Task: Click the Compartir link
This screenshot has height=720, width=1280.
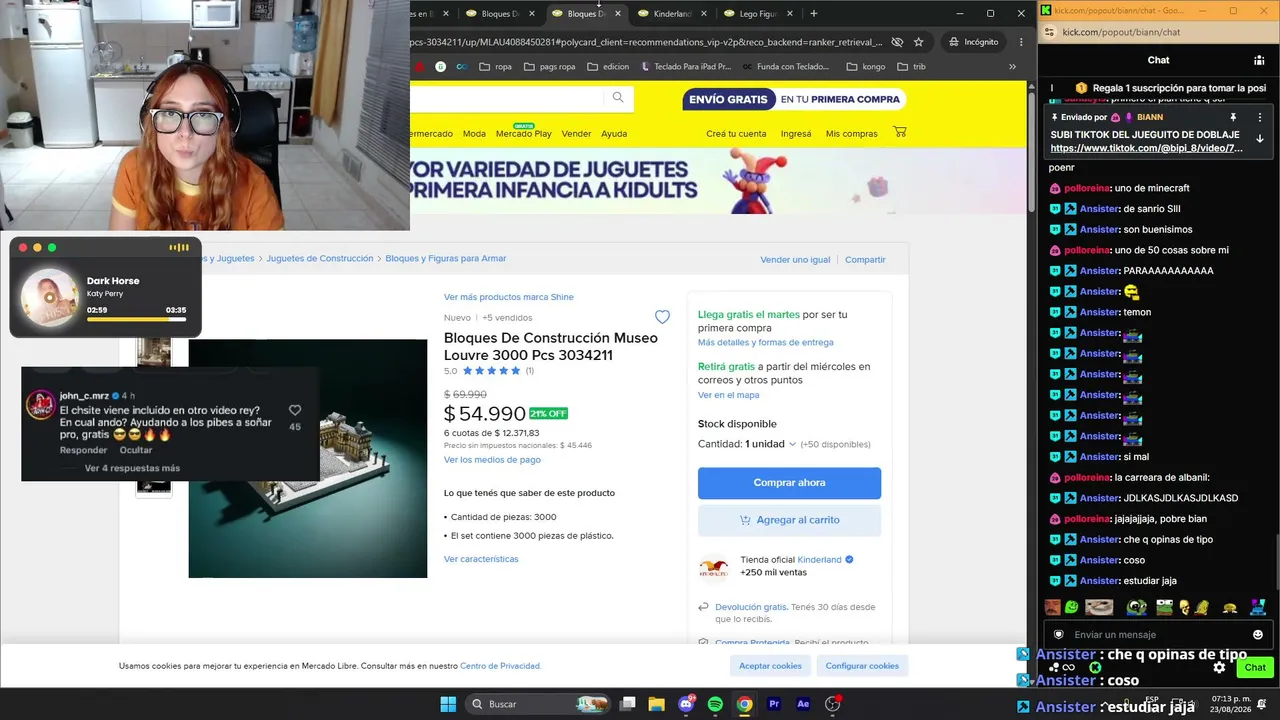Action: 865,260
